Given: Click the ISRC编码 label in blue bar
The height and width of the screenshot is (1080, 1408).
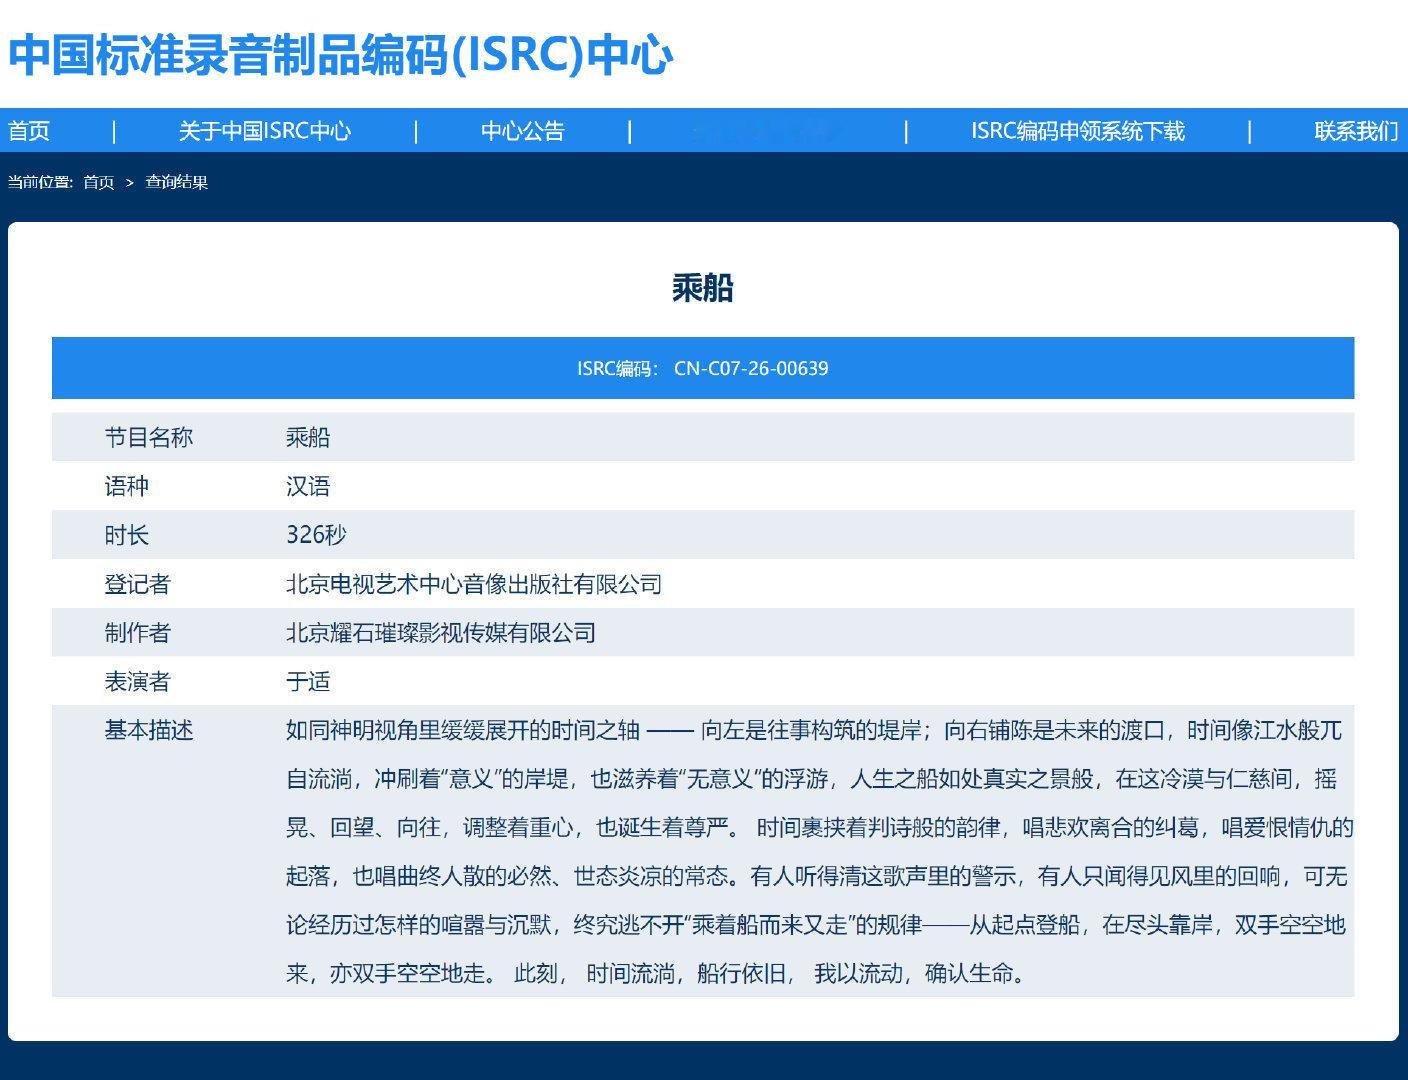Looking at the screenshot, I should pos(617,368).
